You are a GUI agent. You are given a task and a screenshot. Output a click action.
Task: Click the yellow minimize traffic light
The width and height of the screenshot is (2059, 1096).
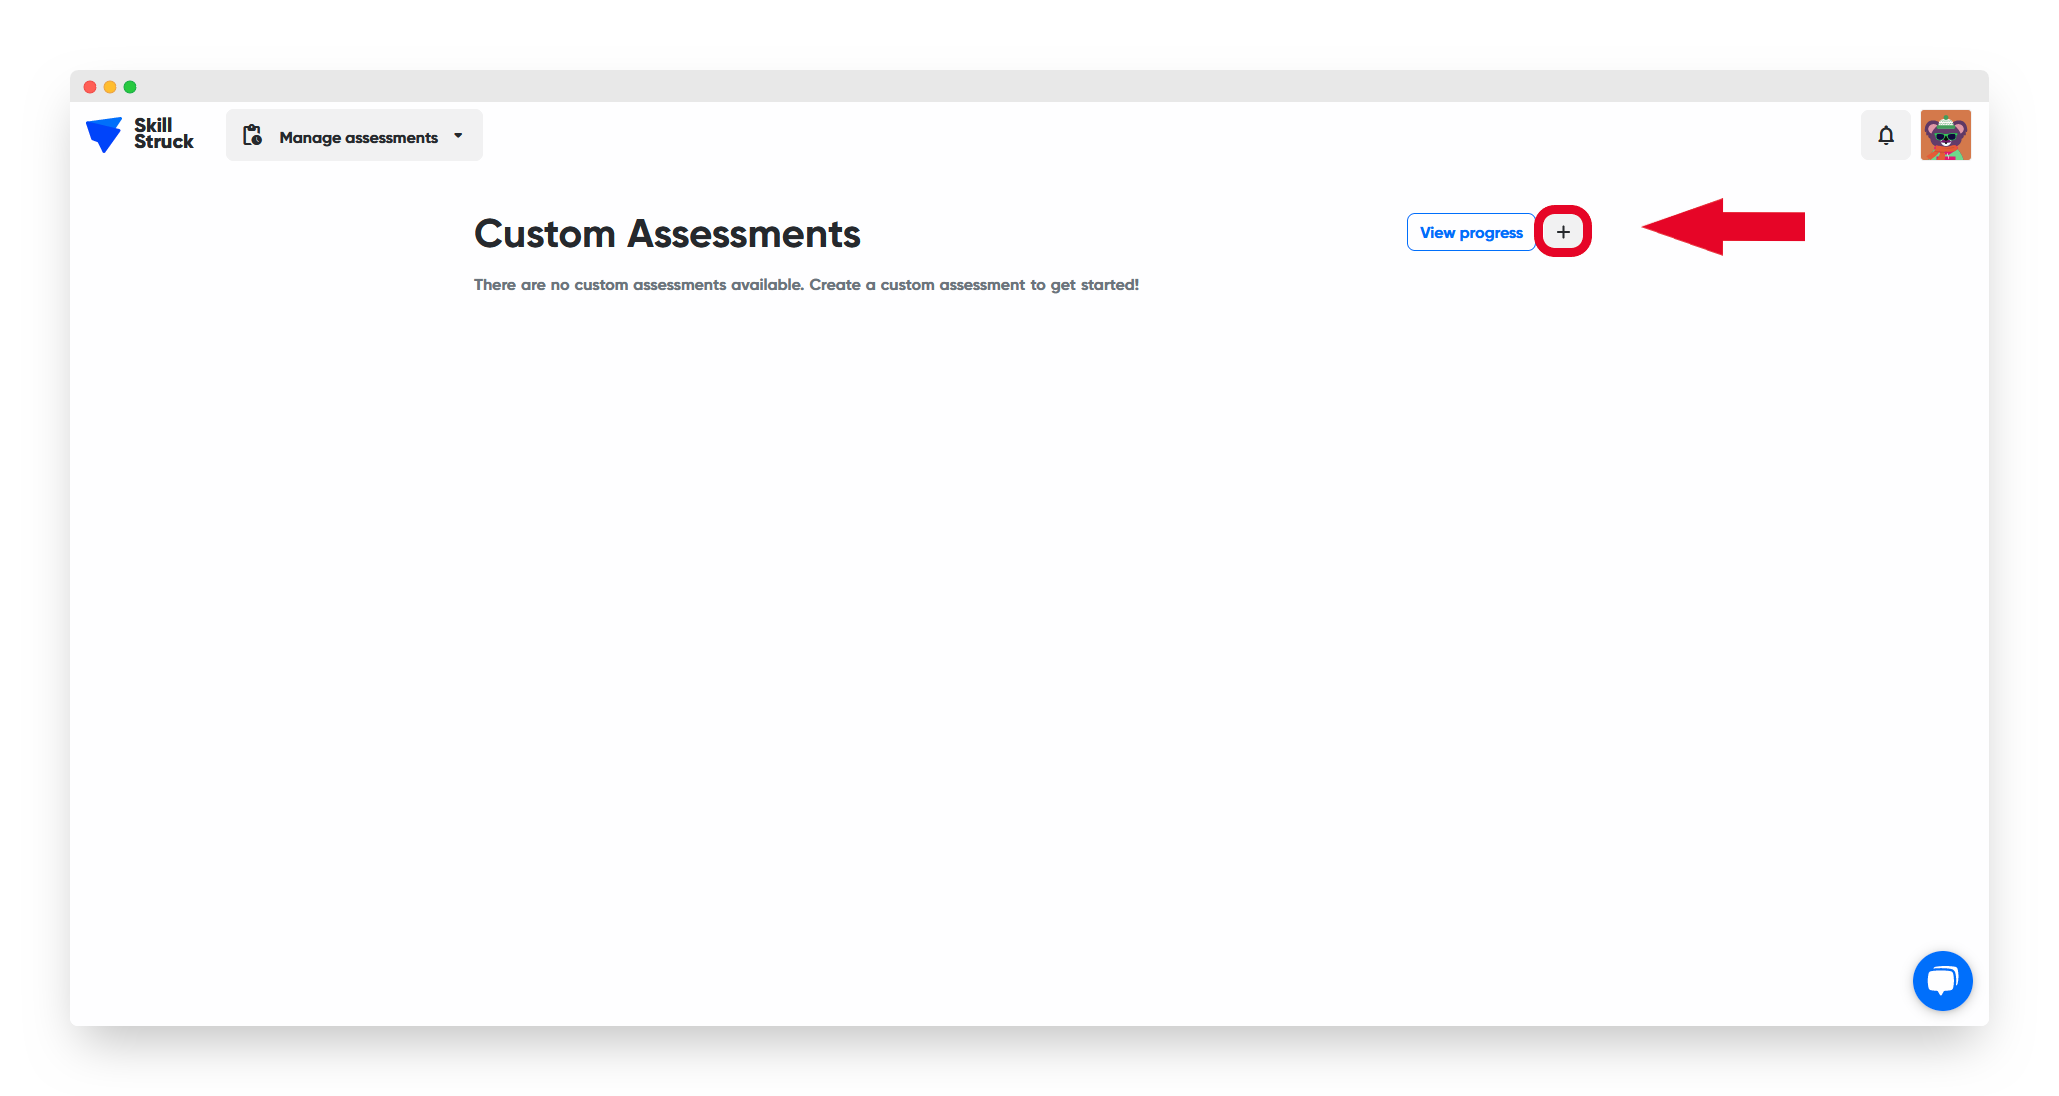coord(110,86)
